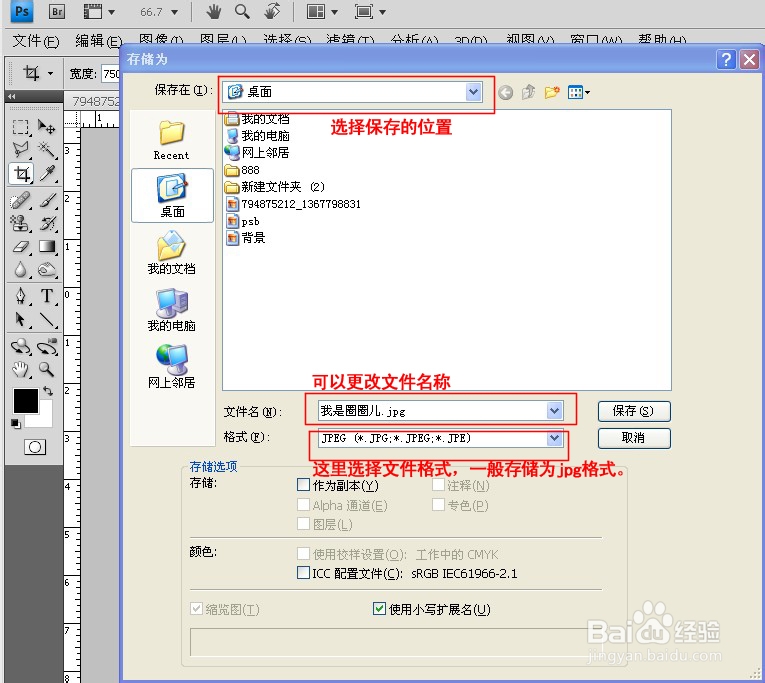765x683 pixels.
Task: Enable the 作为副本 checkbox
Action: (x=303, y=485)
